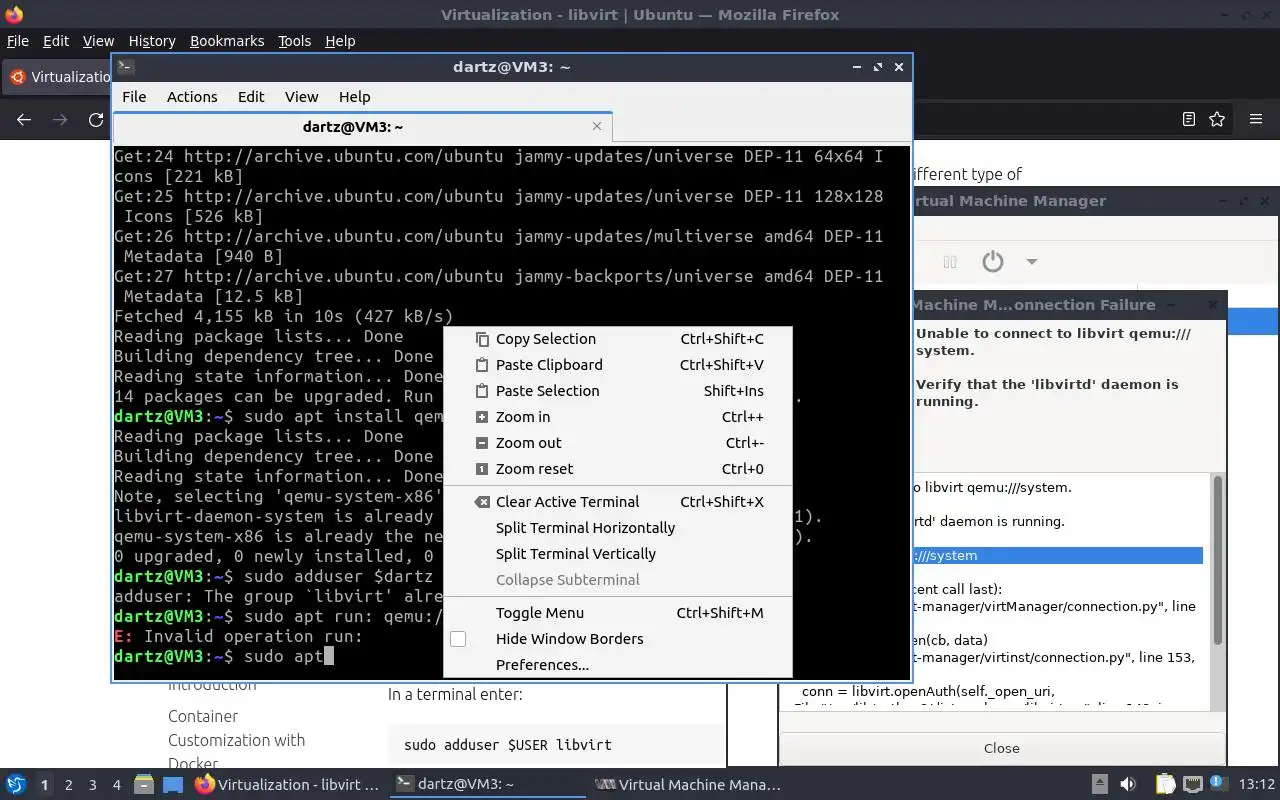Toggle Firefox reader view
This screenshot has width=1280, height=800.
point(1189,120)
